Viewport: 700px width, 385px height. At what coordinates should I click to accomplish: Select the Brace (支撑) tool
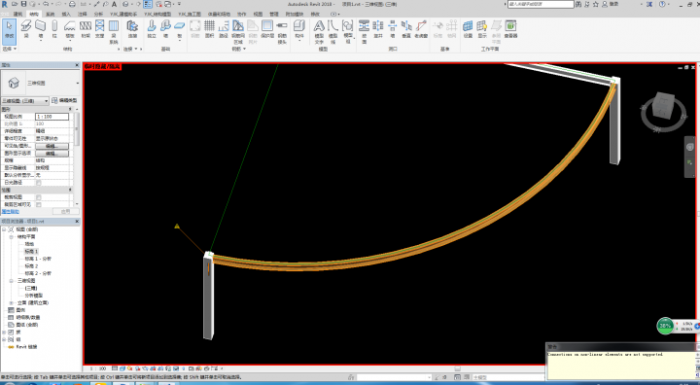click(100, 29)
